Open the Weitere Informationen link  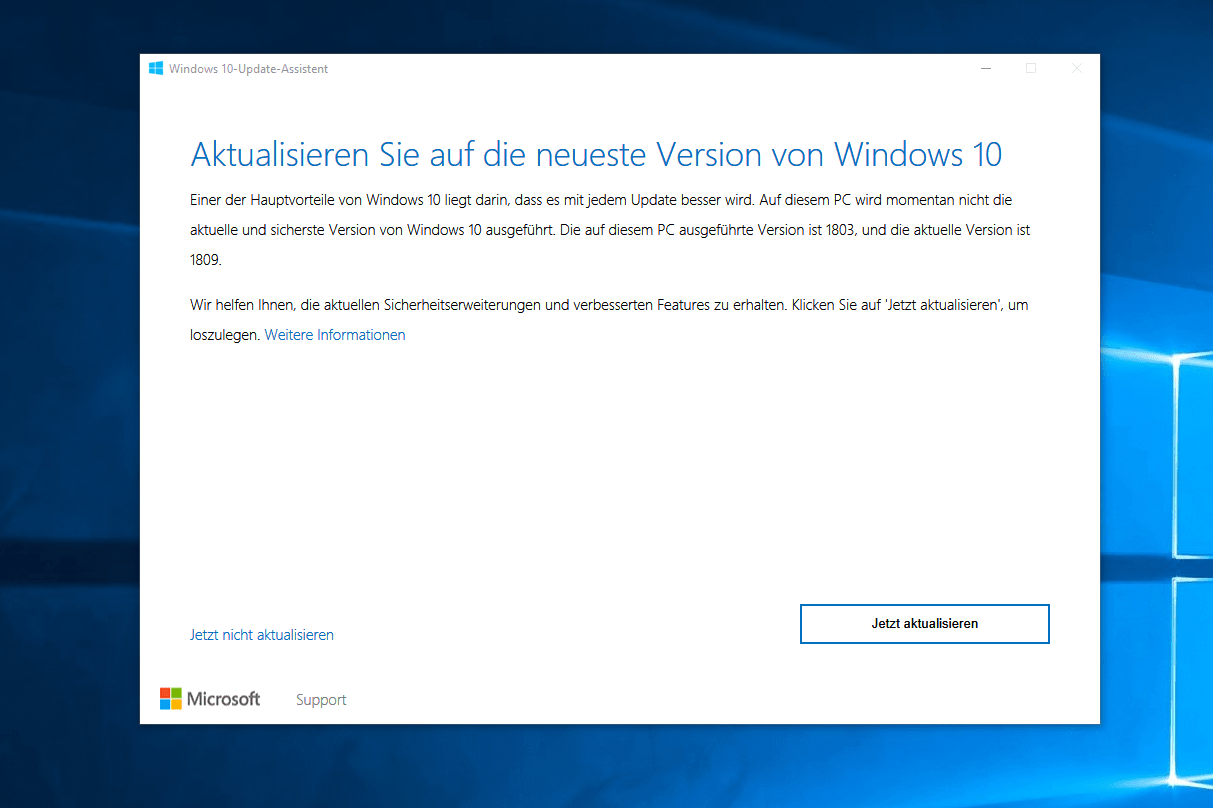[x=335, y=335]
